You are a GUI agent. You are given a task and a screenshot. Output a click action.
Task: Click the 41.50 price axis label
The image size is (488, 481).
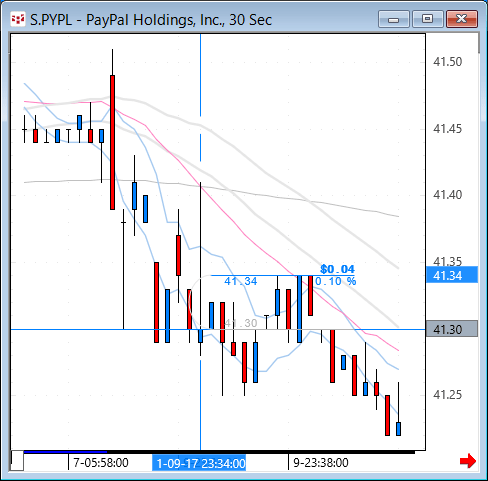(447, 62)
